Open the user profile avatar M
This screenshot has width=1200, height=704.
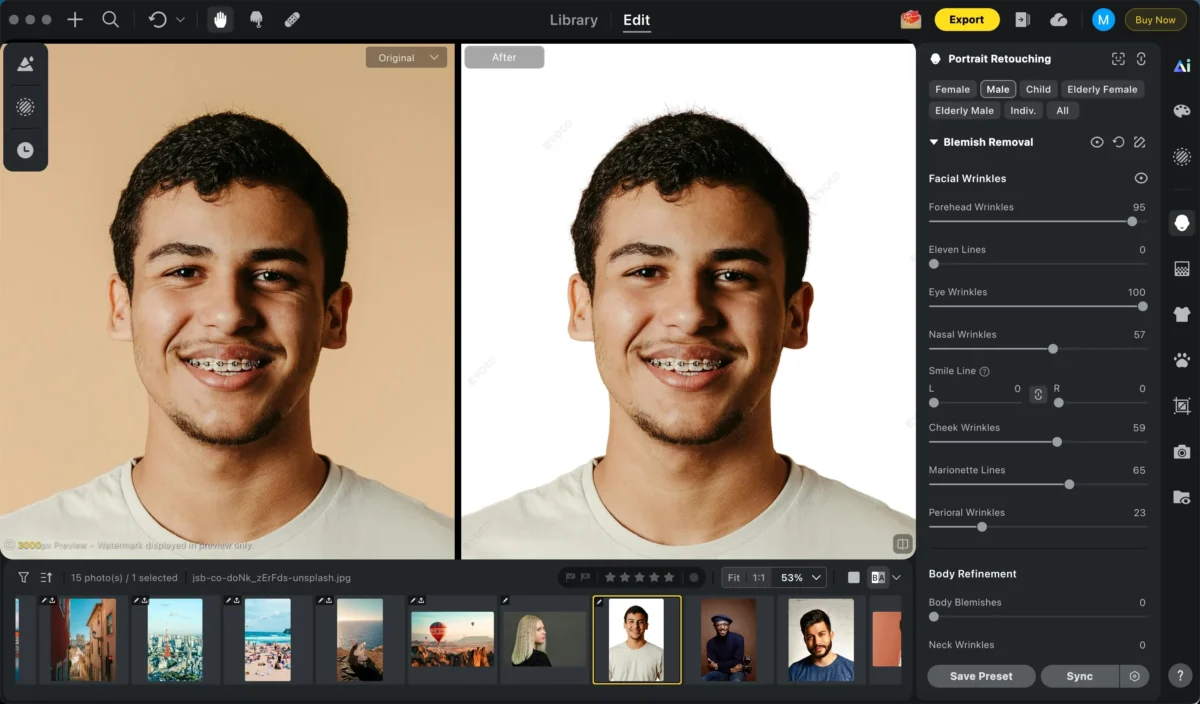coord(1103,19)
